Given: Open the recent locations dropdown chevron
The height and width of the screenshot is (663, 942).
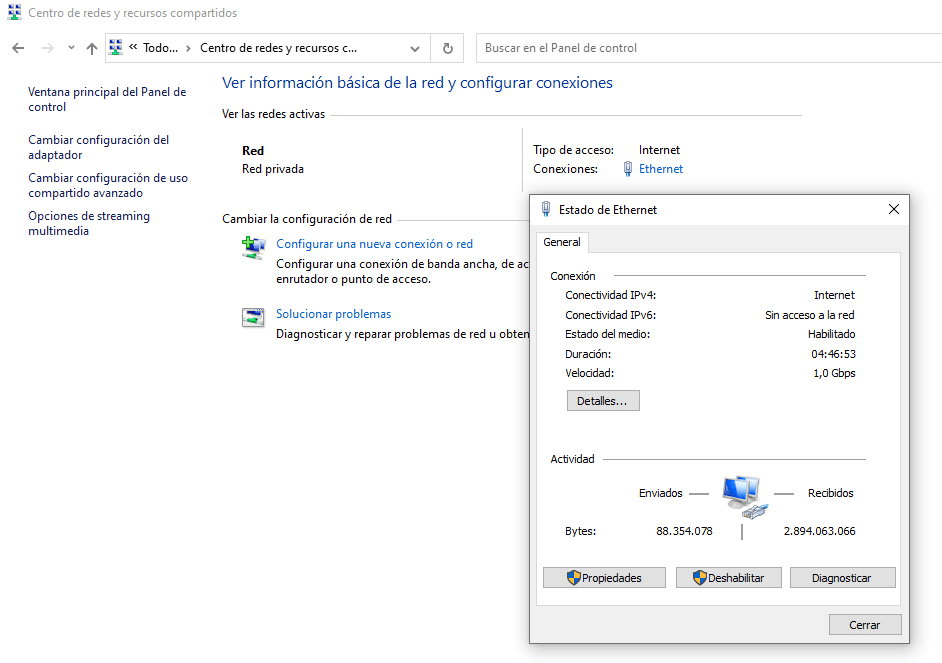Looking at the screenshot, I should pos(71,48).
